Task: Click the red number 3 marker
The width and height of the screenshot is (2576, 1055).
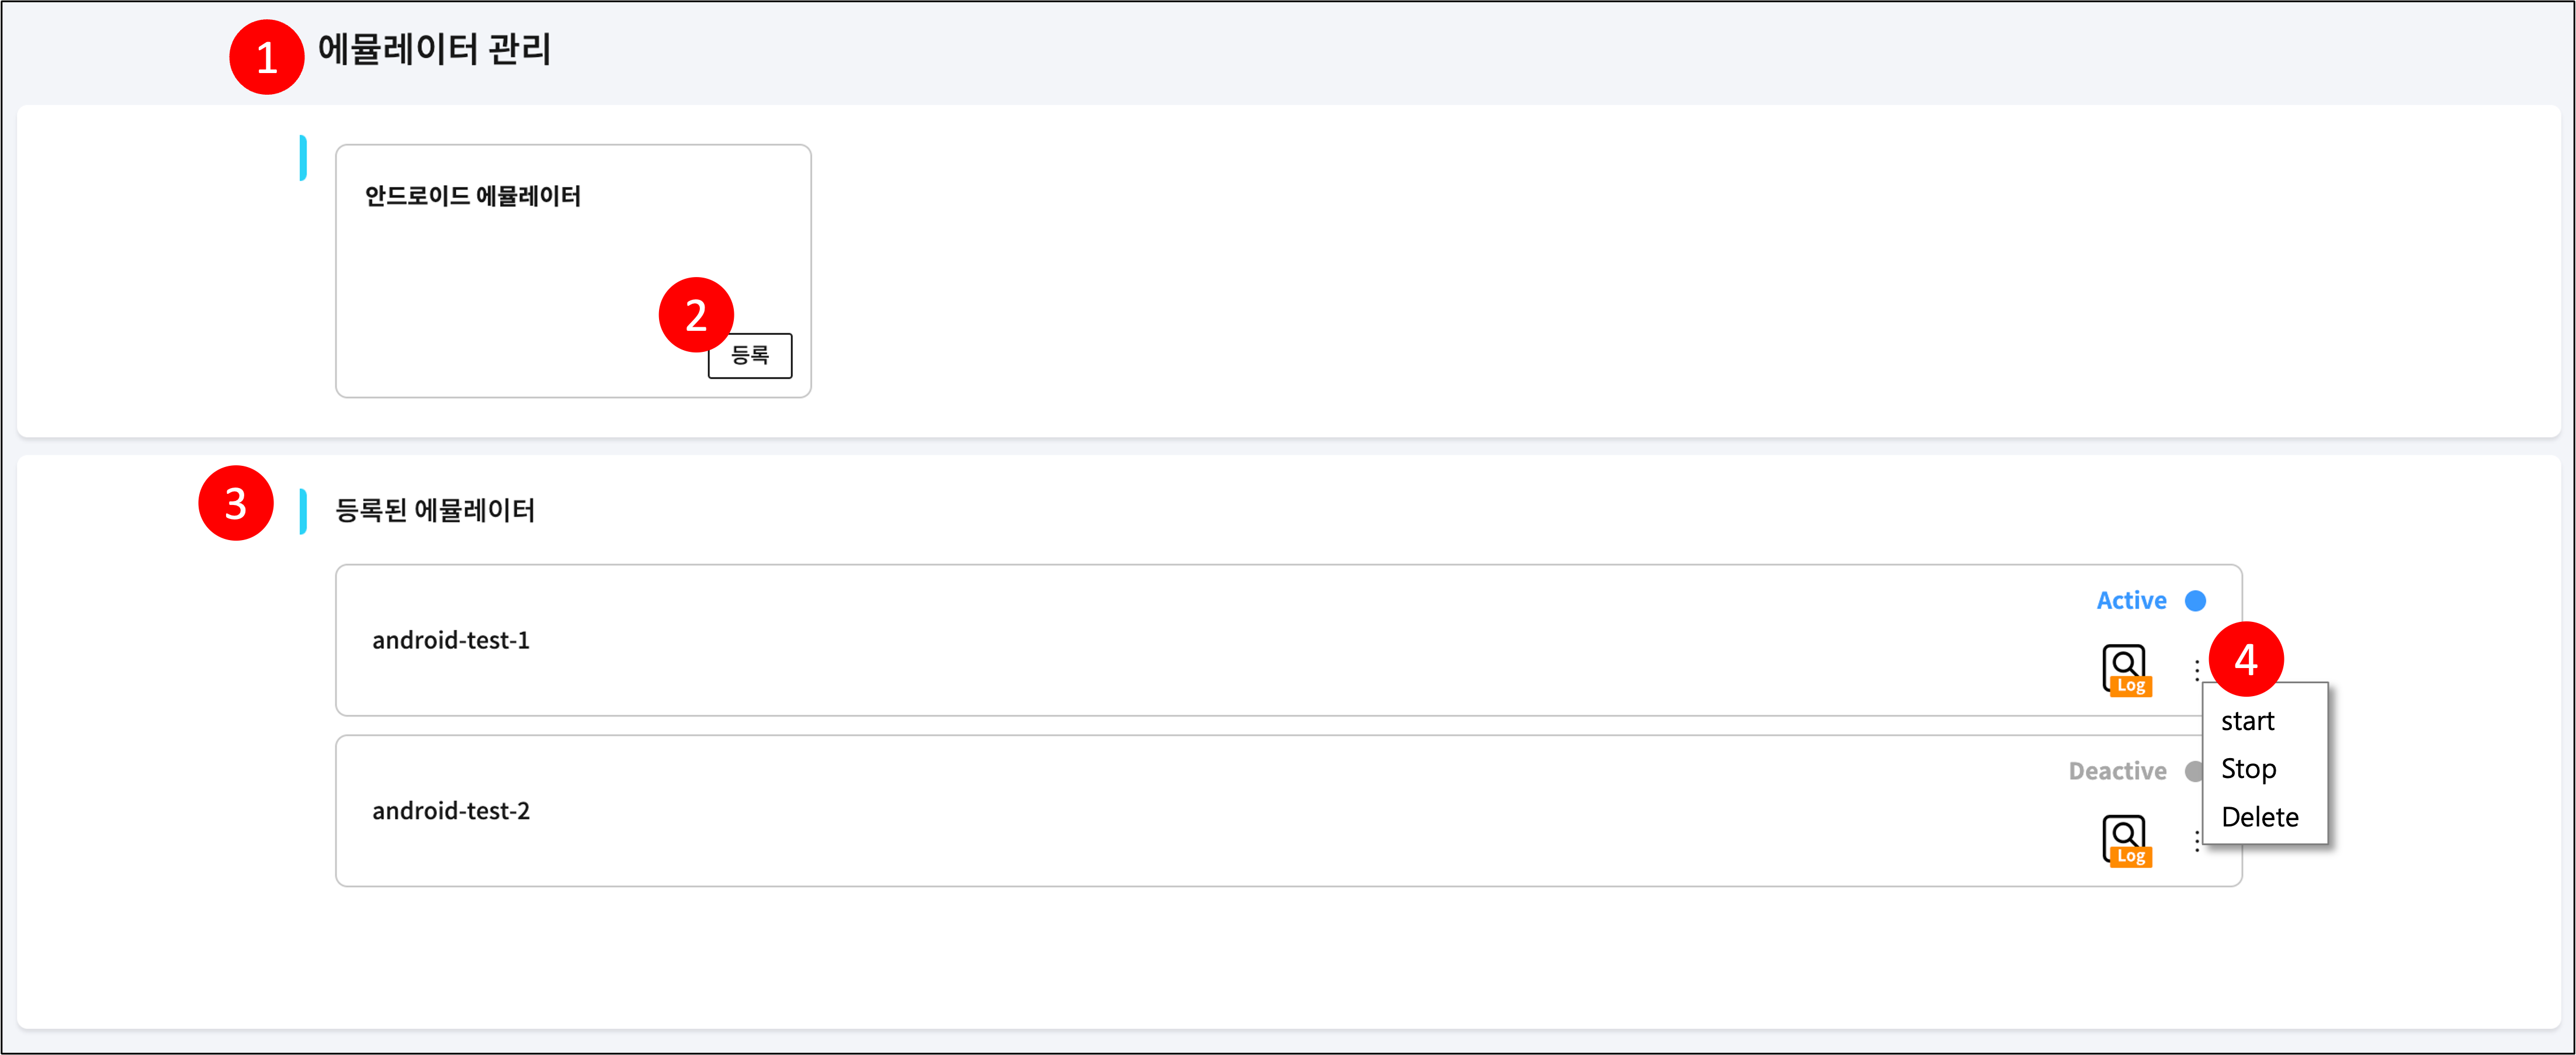Action: coord(236,503)
